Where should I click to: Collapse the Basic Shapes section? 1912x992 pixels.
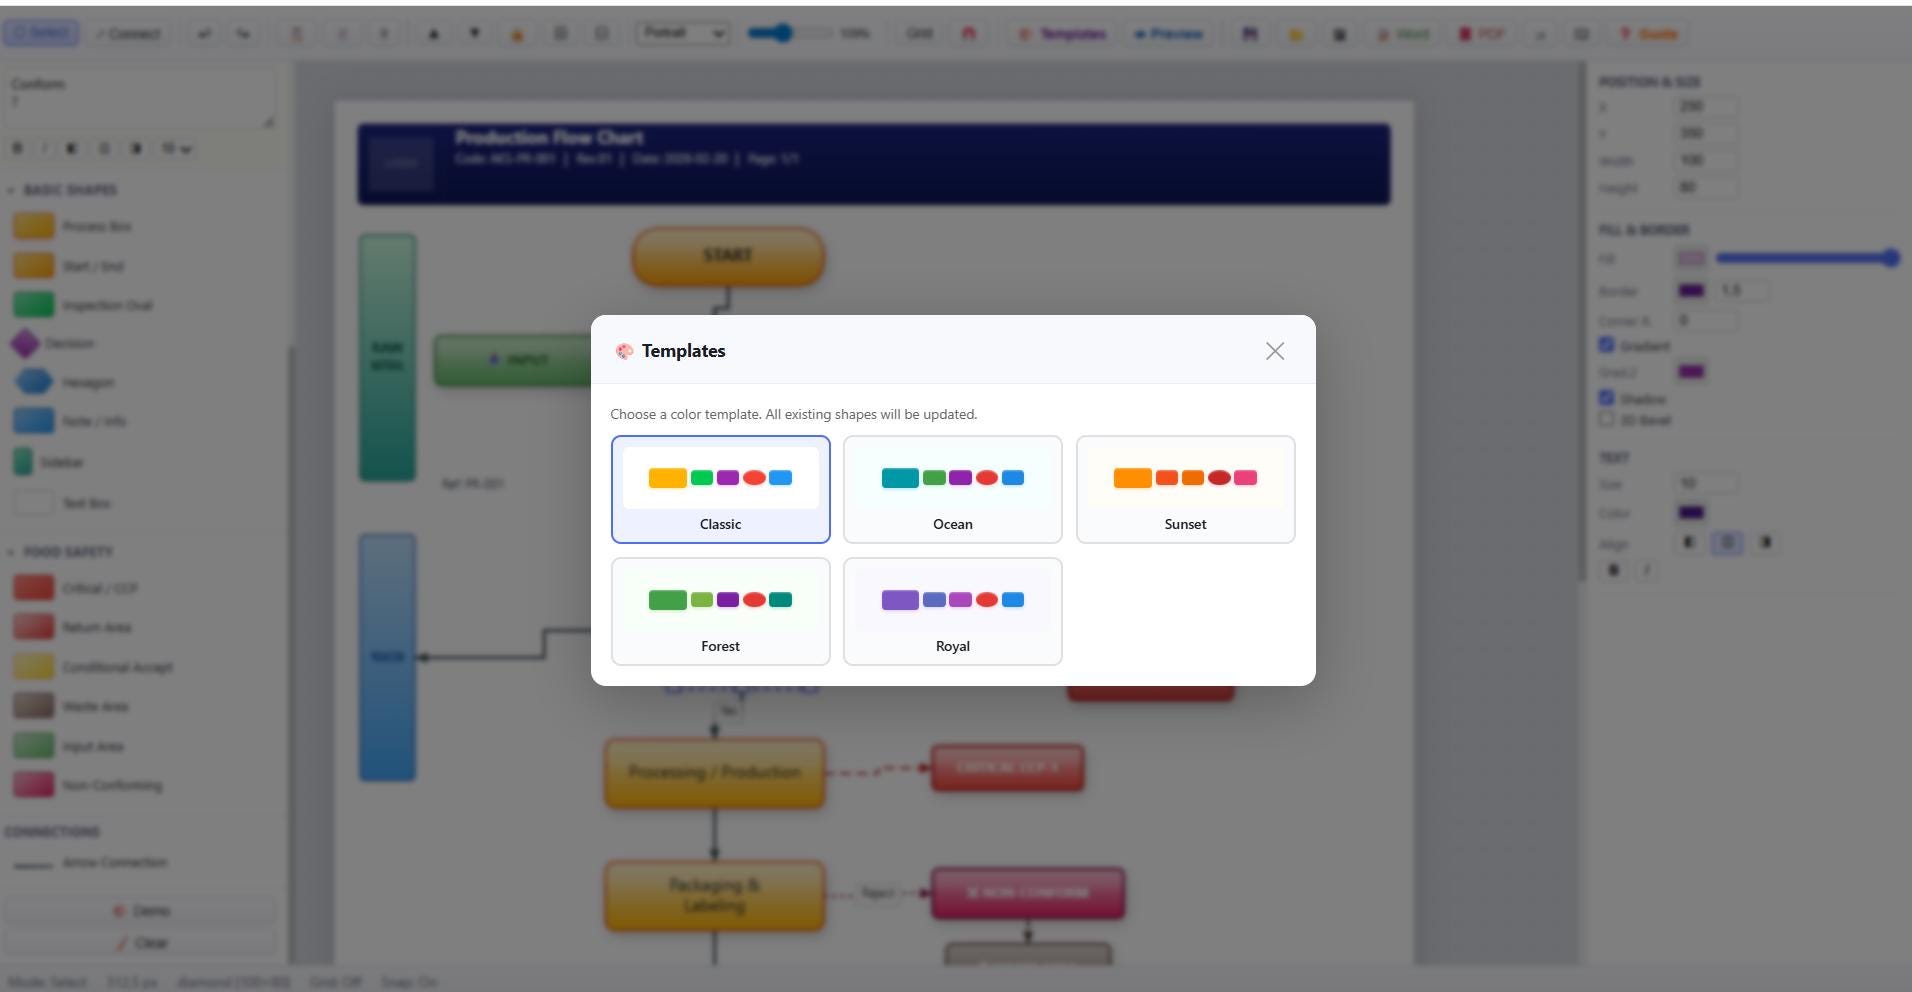pos(62,190)
